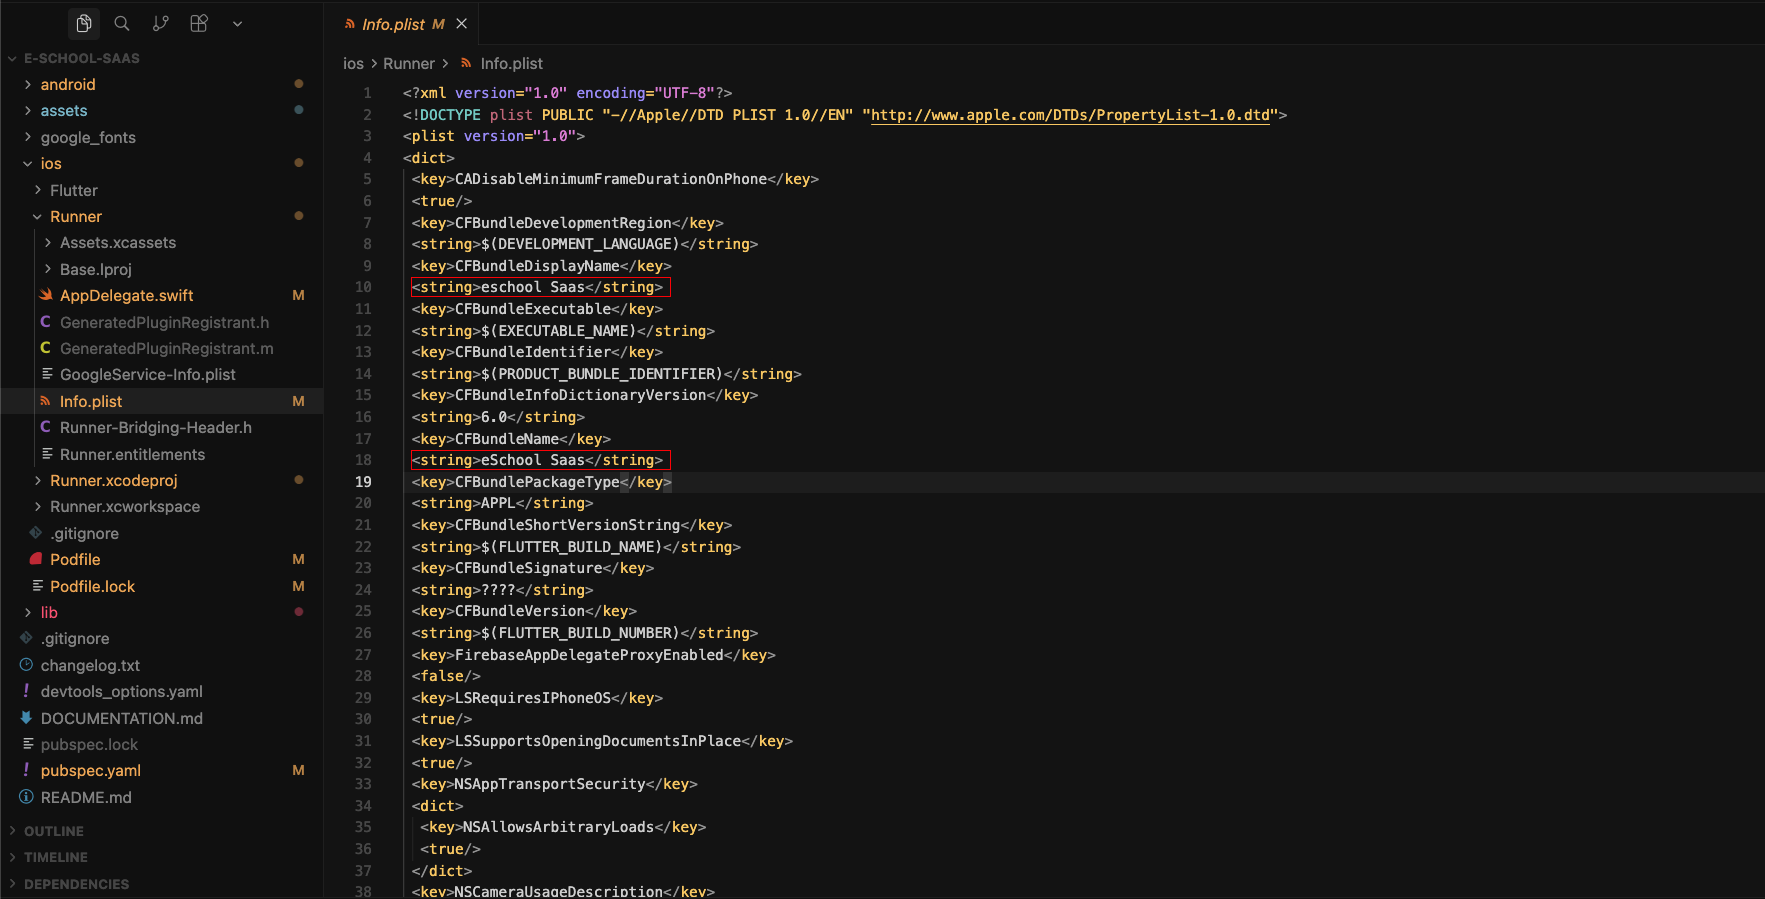Expand the OUTLINE section

pyautogui.click(x=54, y=831)
